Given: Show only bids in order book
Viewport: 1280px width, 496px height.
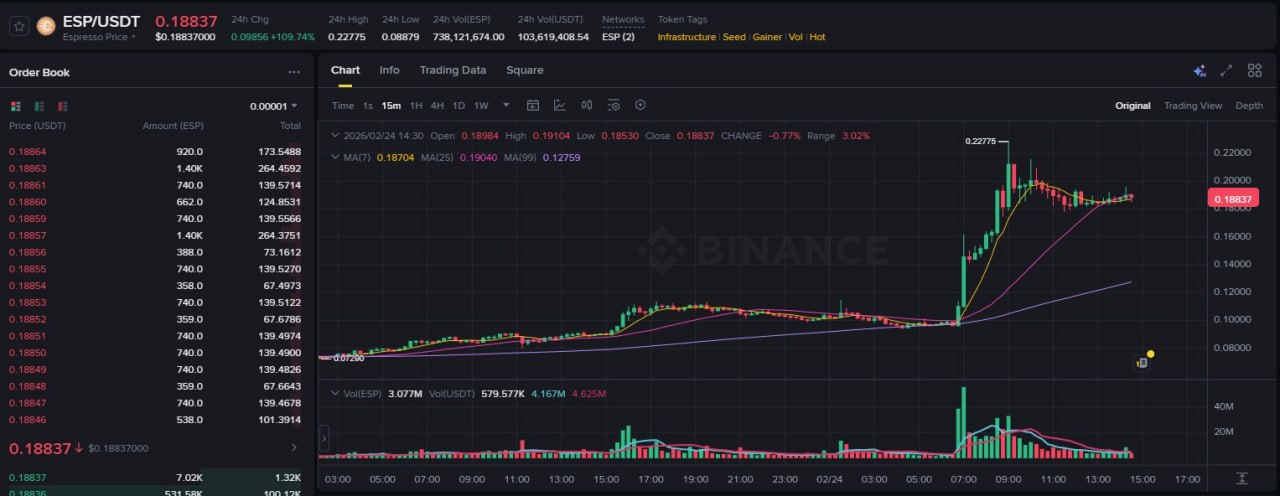Looking at the screenshot, I should tap(39, 106).
